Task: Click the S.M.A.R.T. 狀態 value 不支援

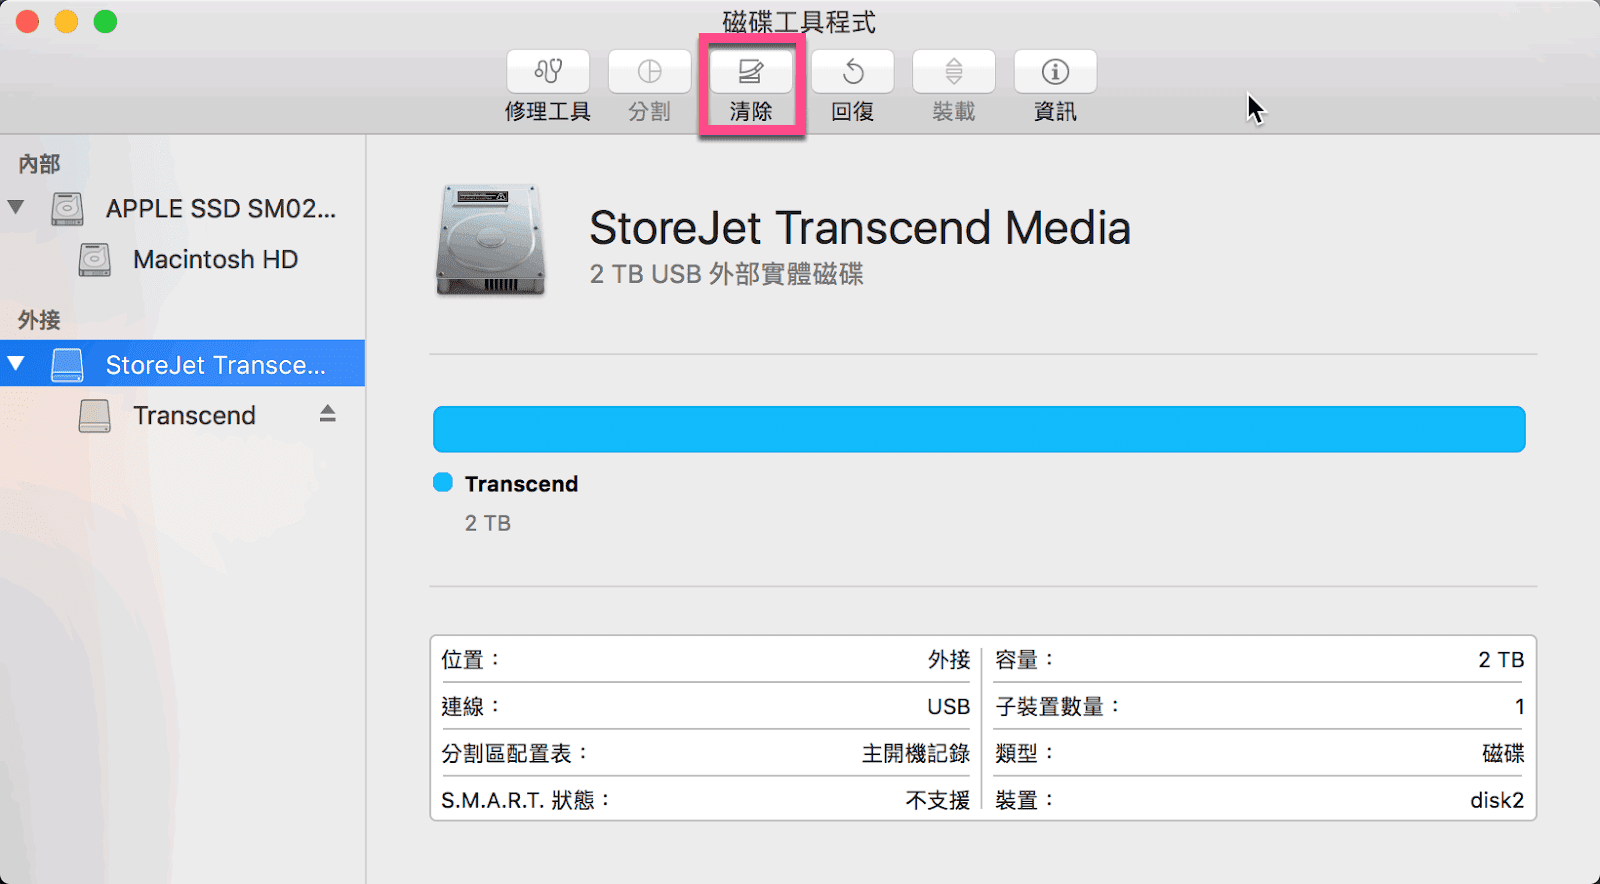Action: (x=938, y=801)
